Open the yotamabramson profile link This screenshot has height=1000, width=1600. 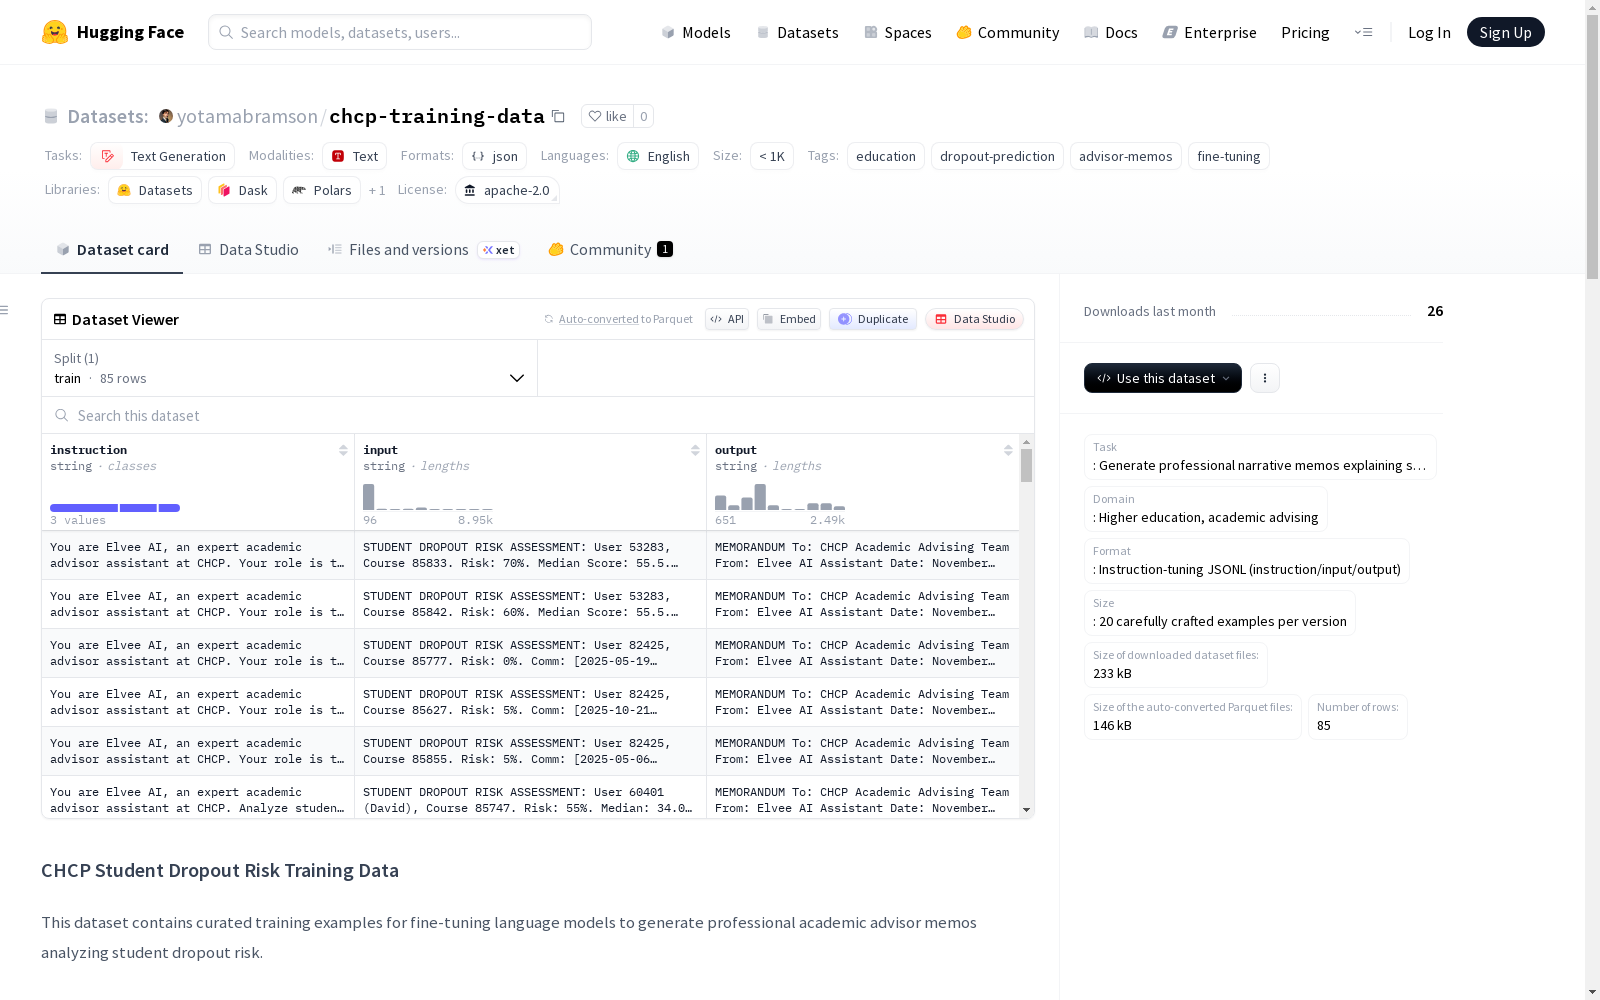pyautogui.click(x=247, y=116)
